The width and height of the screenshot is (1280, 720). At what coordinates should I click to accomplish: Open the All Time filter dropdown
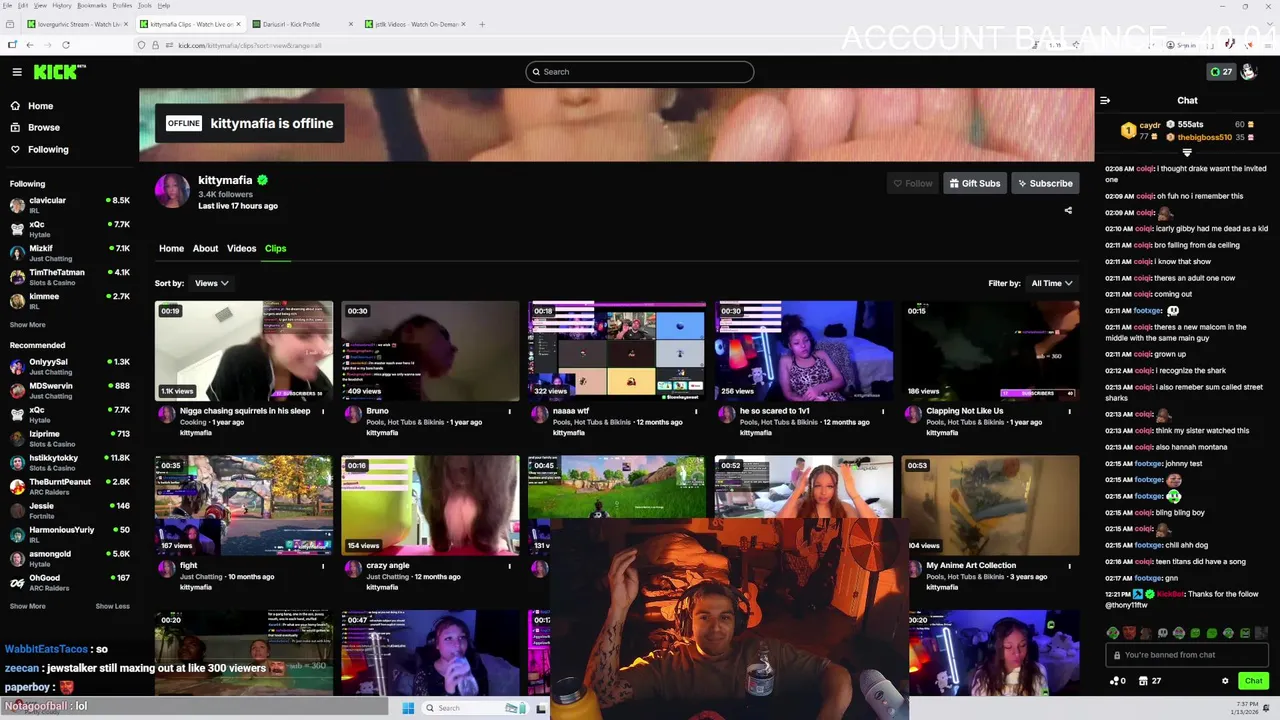coord(1052,283)
